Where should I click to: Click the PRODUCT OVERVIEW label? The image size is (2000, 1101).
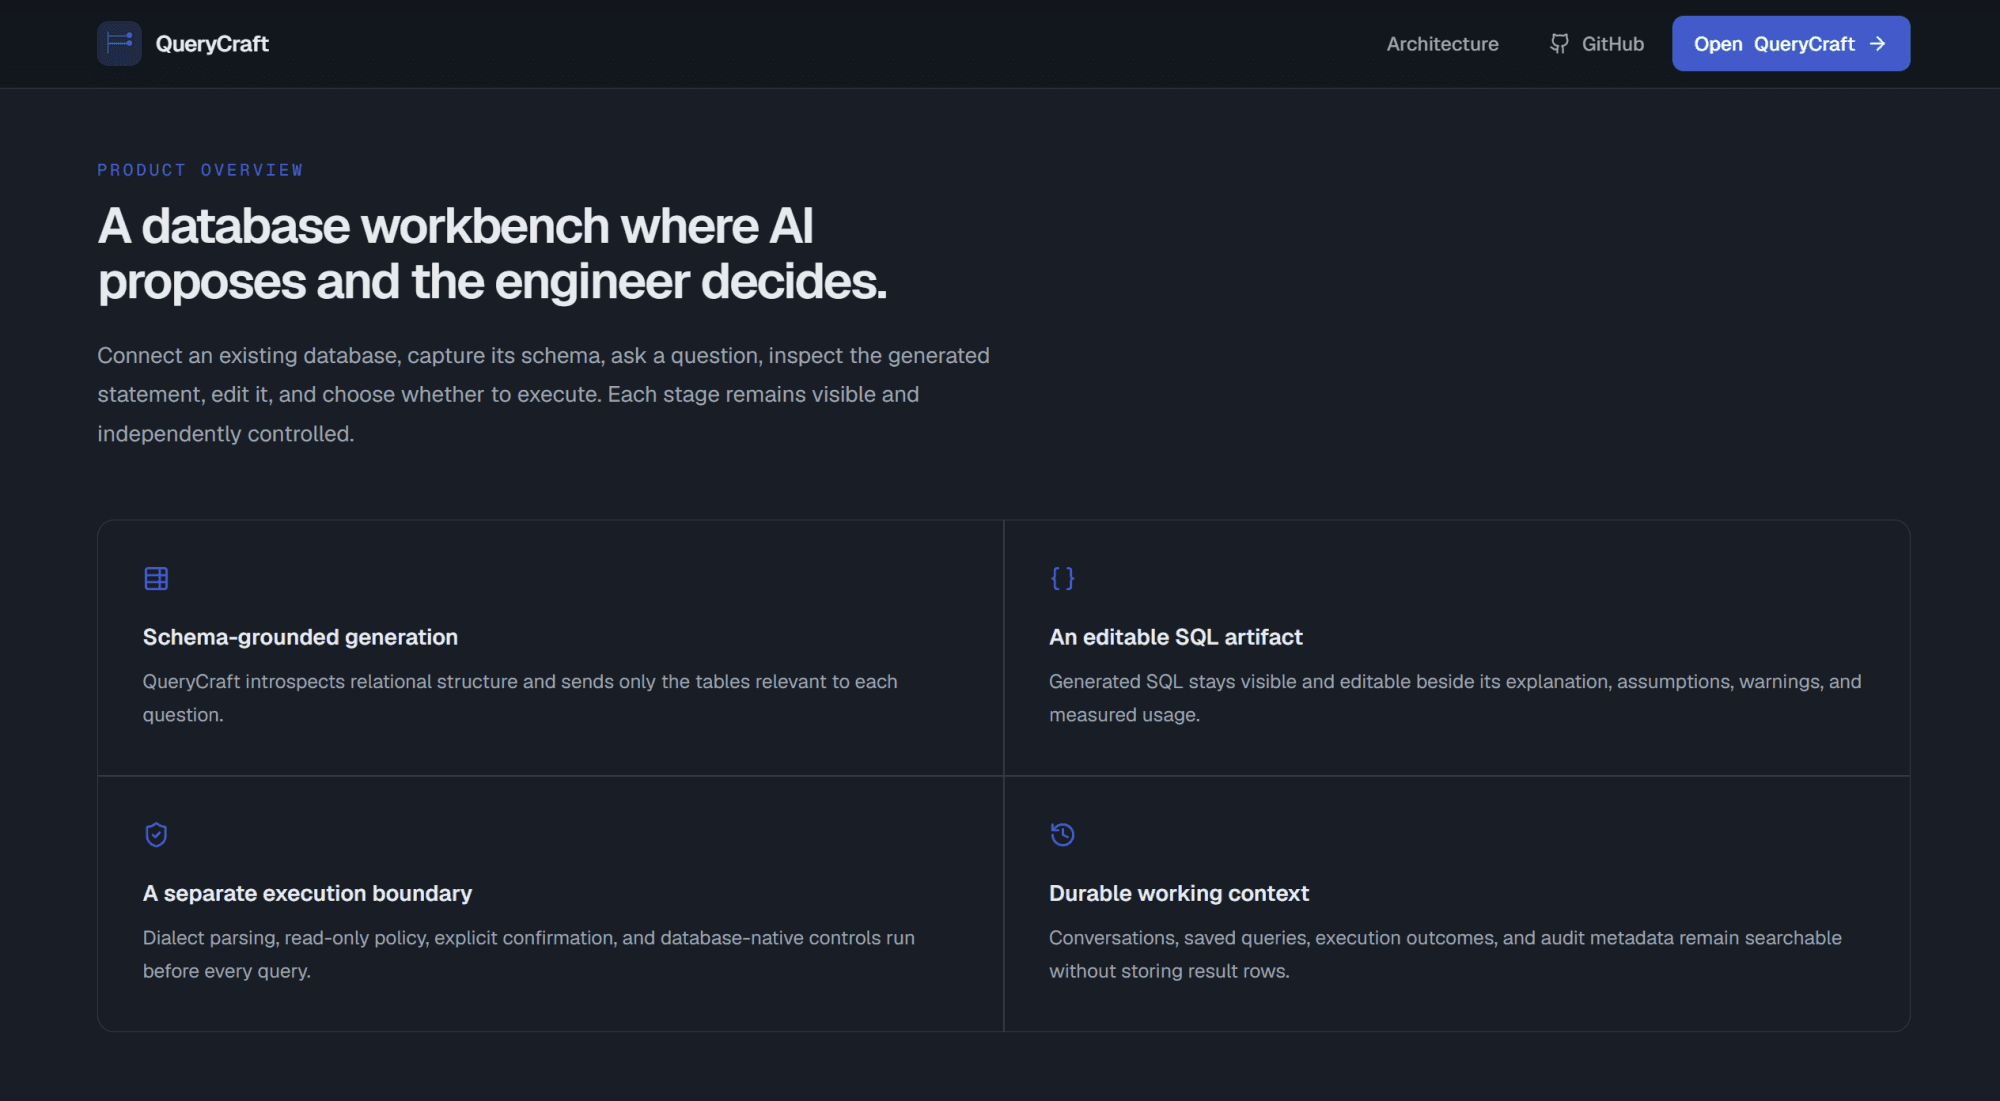coord(200,170)
